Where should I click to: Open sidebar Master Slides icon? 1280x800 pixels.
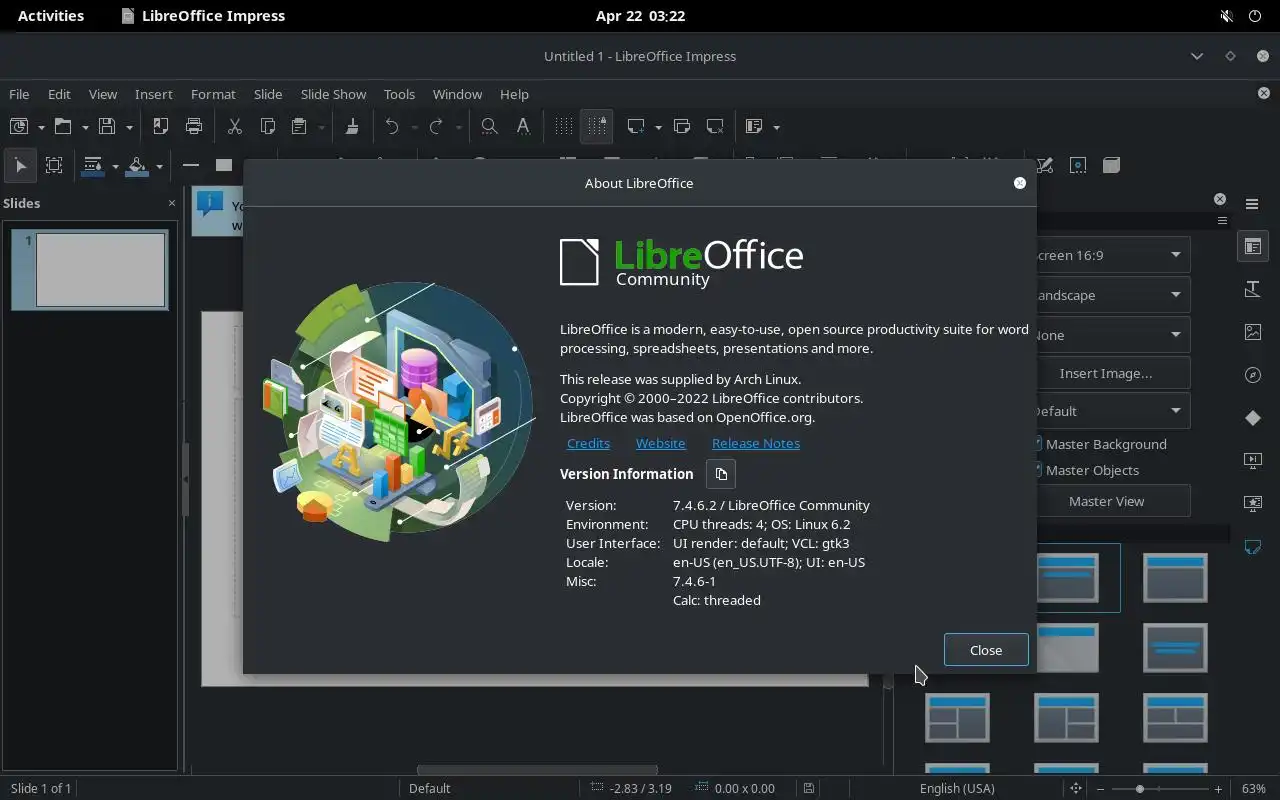1253,547
